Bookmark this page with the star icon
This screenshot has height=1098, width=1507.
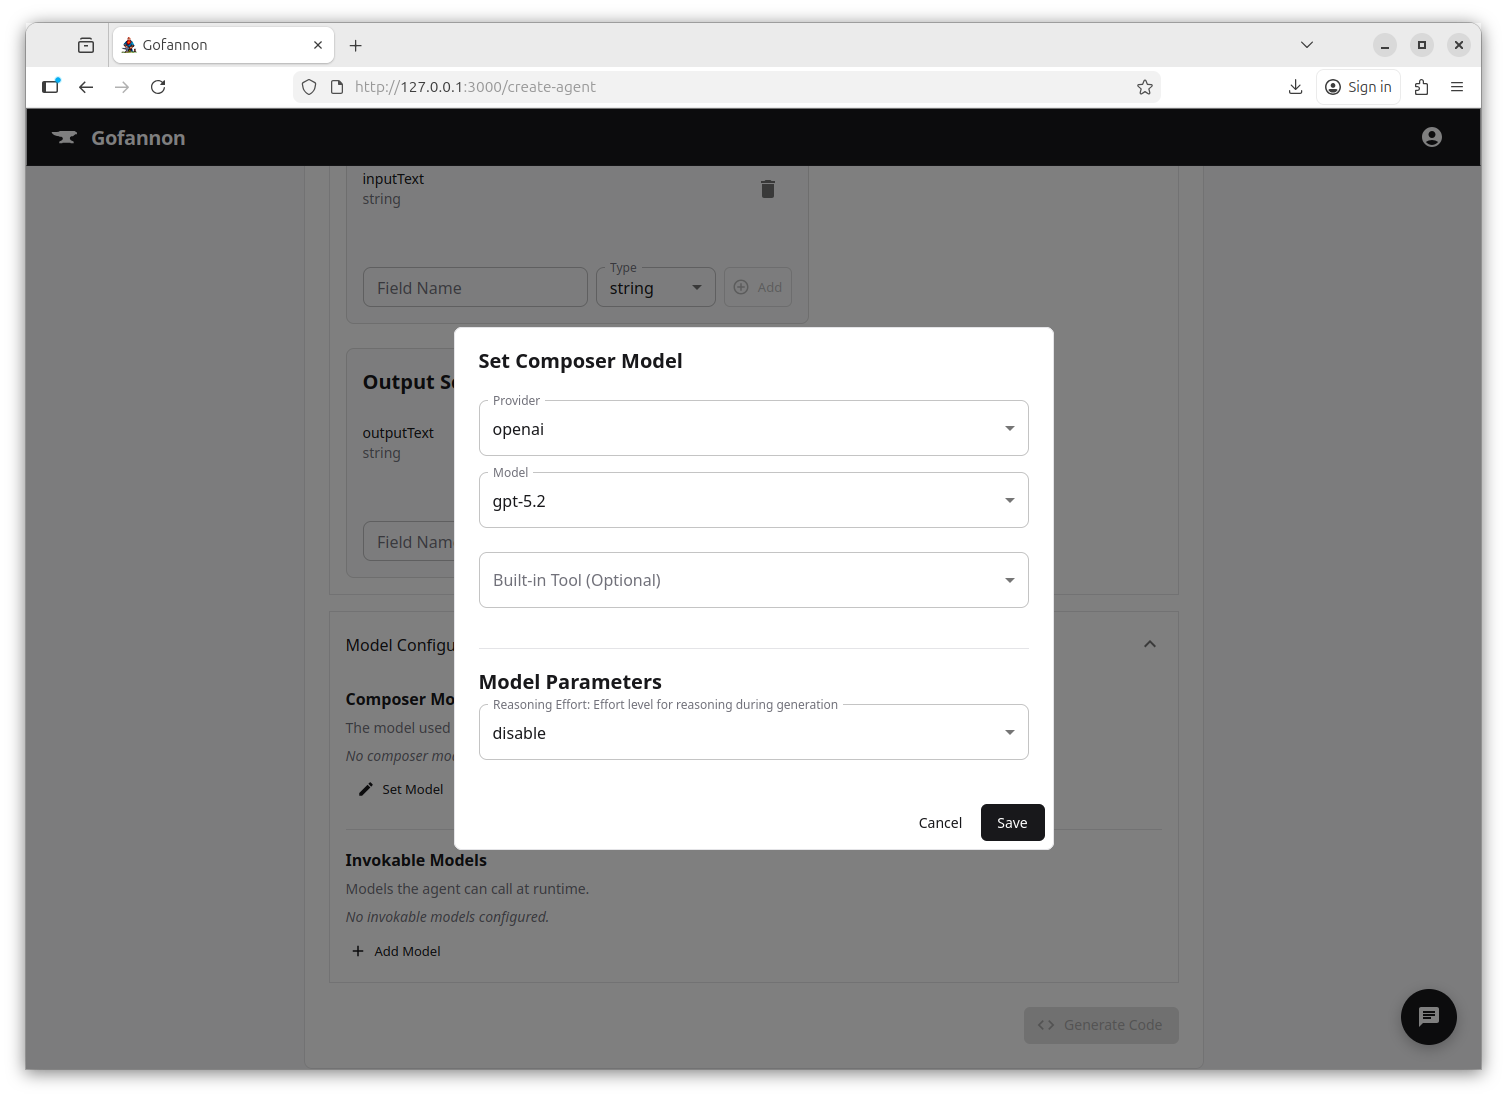click(1144, 87)
